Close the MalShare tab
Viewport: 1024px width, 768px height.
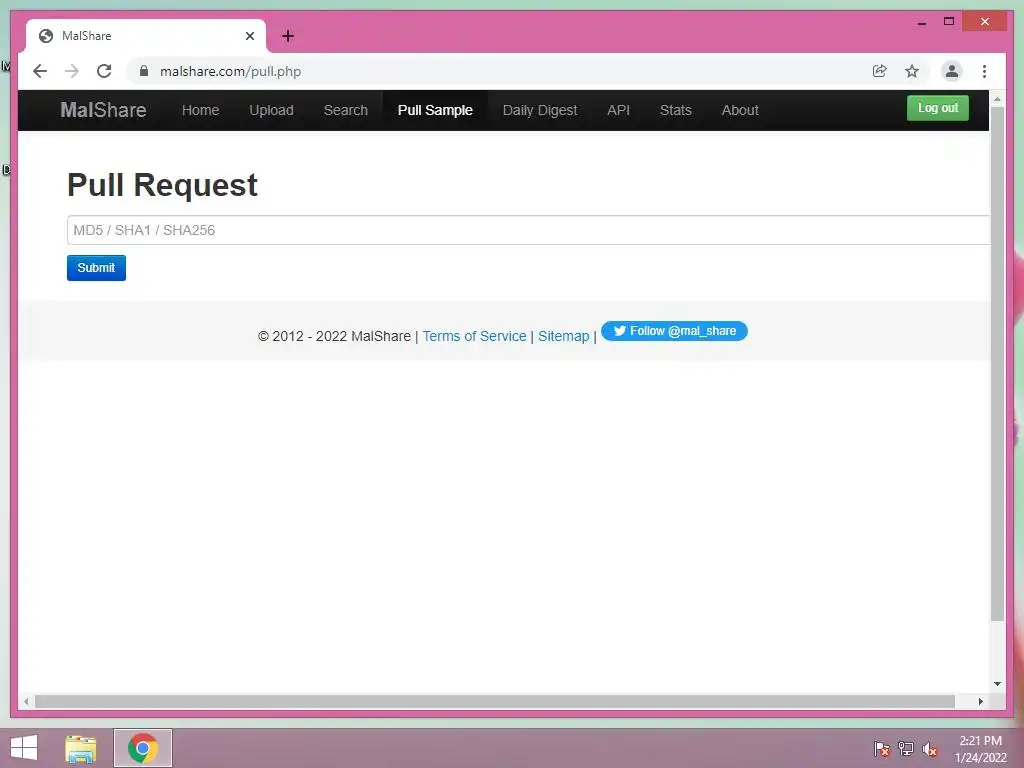[x=249, y=36]
